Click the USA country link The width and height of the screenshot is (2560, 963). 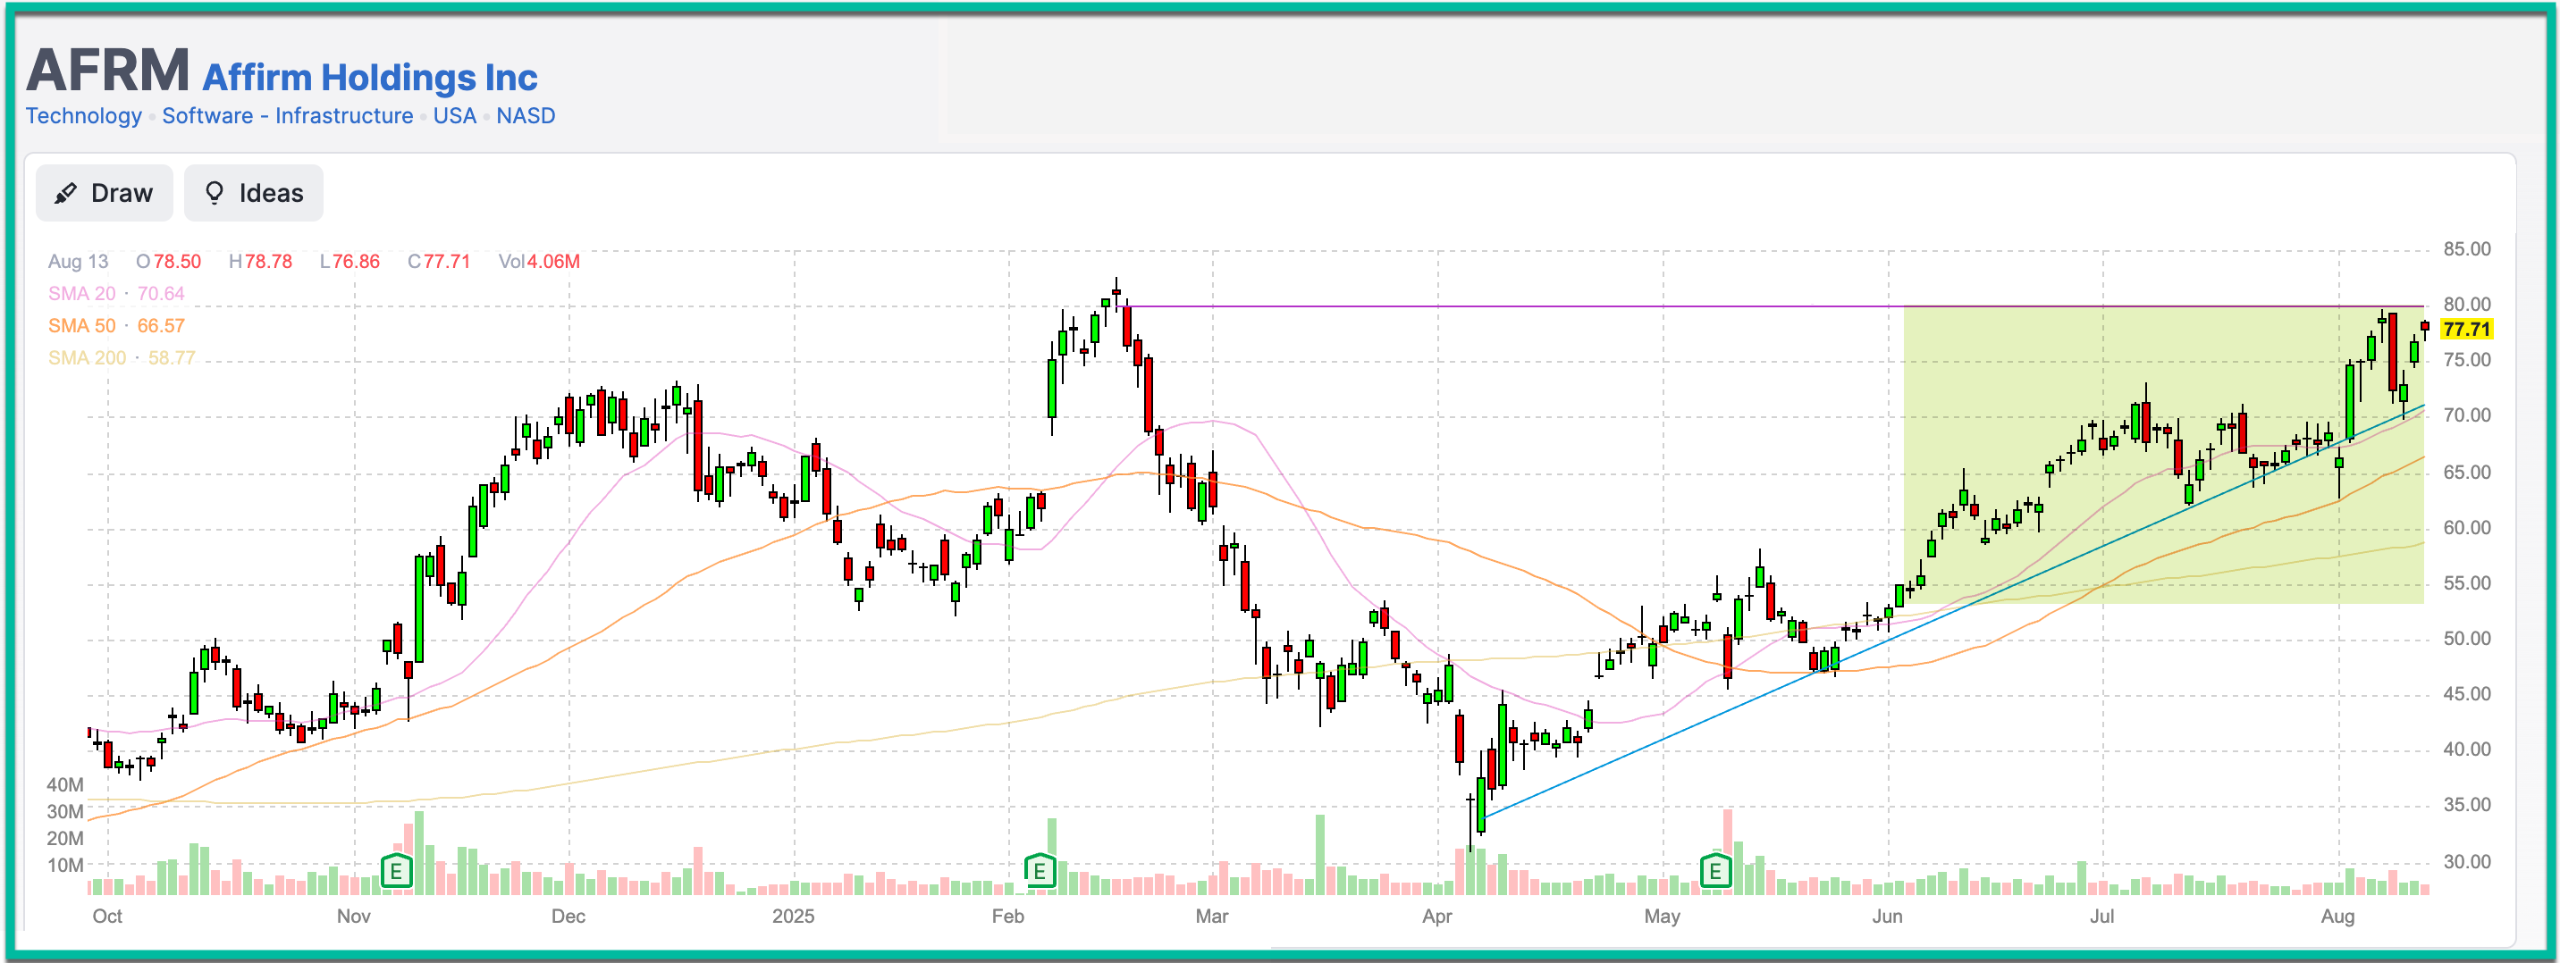[x=455, y=116]
